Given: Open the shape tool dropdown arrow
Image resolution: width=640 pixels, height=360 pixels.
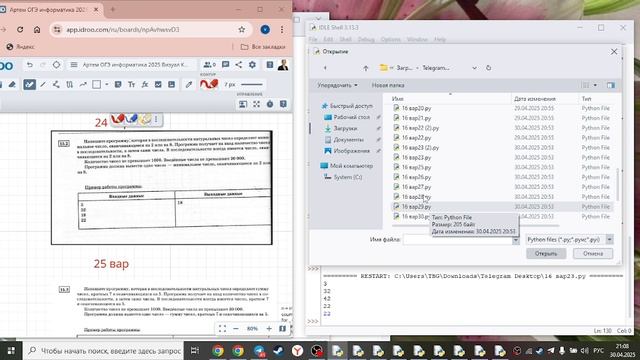Looking at the screenshot, I should click(x=107, y=84).
